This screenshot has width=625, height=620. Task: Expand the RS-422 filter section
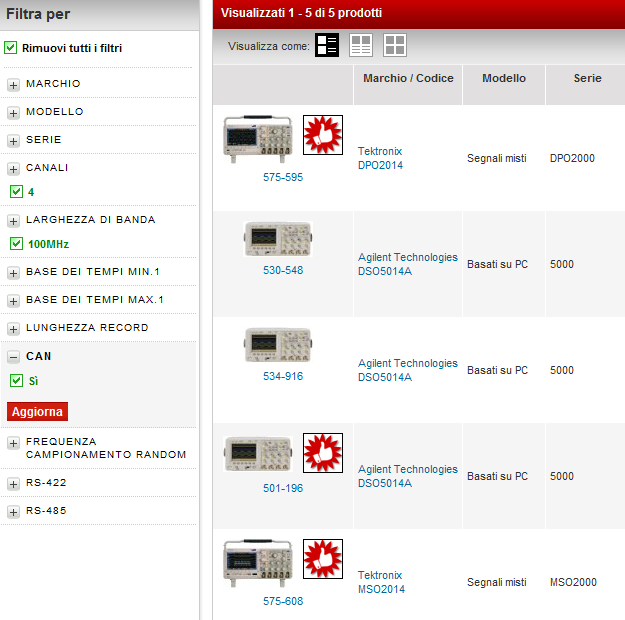click(x=14, y=484)
